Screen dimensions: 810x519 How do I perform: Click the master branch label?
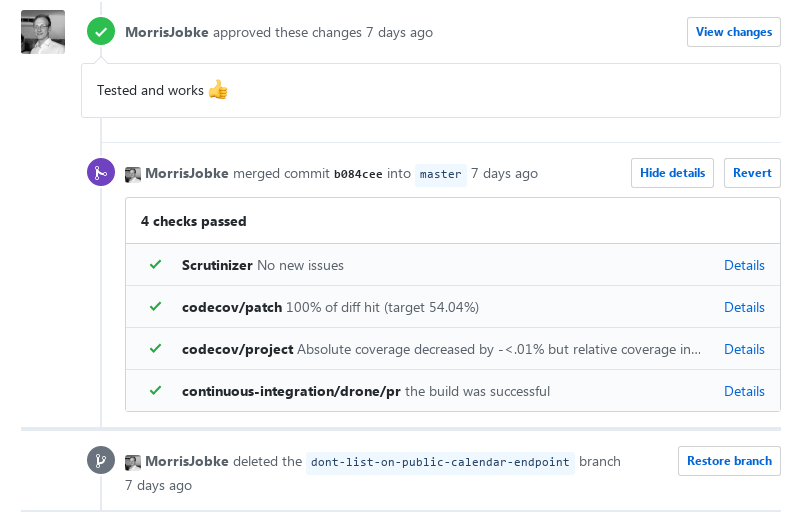441,175
